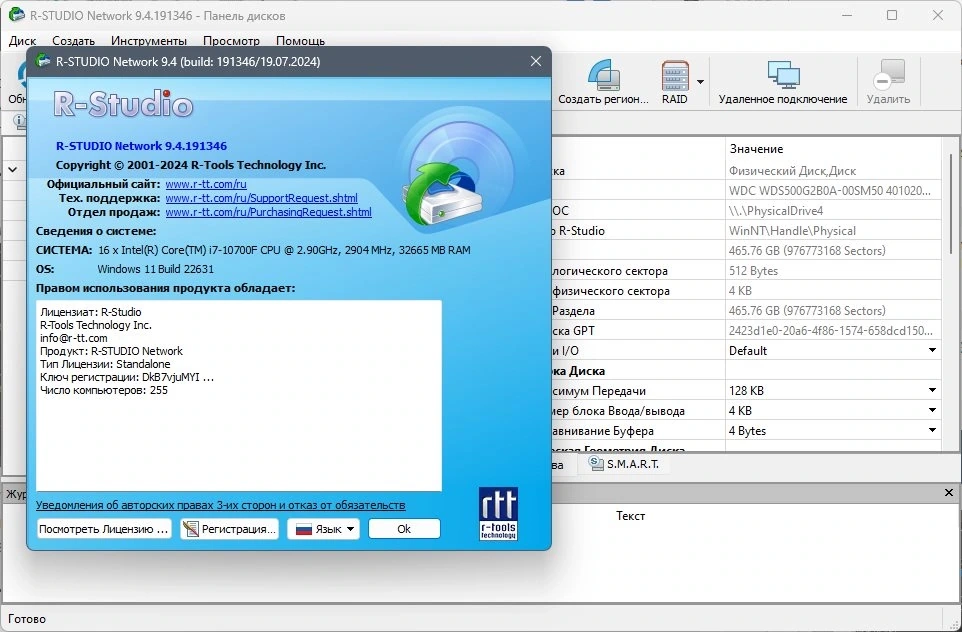
Task: Click the S.M.A.R.T. tab icon
Action: pyautogui.click(x=596, y=464)
